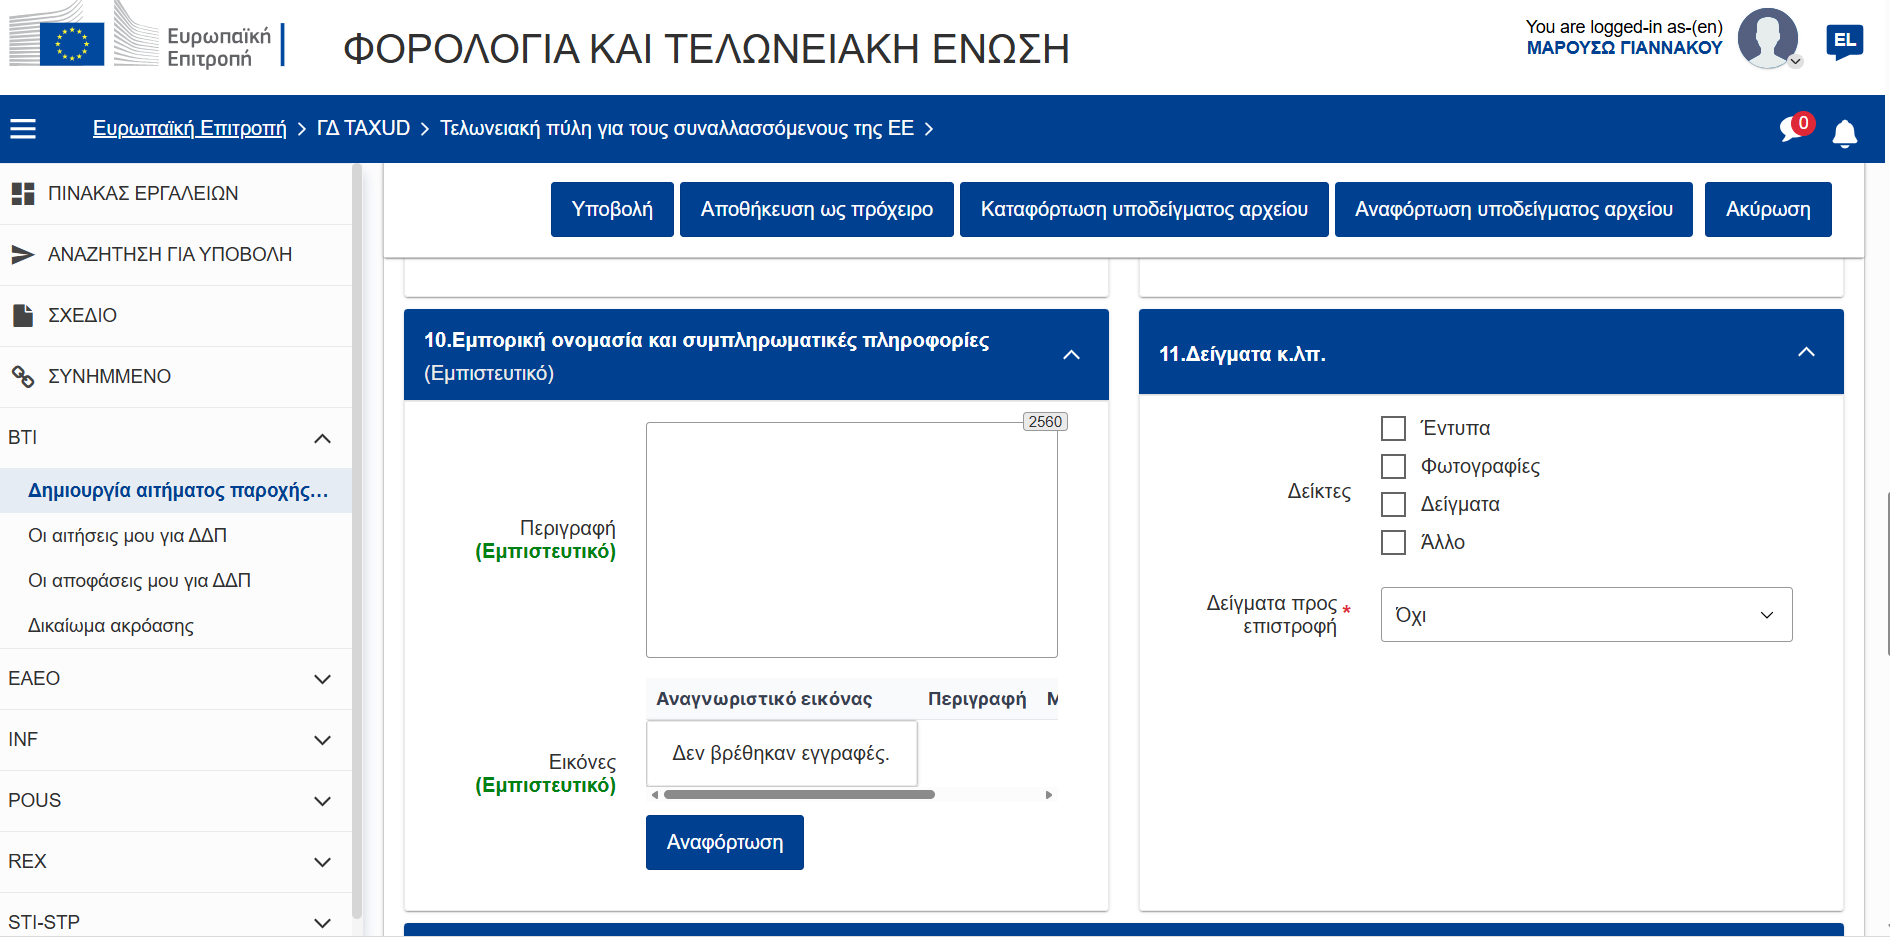Image resolution: width=1890 pixels, height=937 pixels.
Task: Select Δικαίωμα ακρόασης menu item
Action: 111,626
